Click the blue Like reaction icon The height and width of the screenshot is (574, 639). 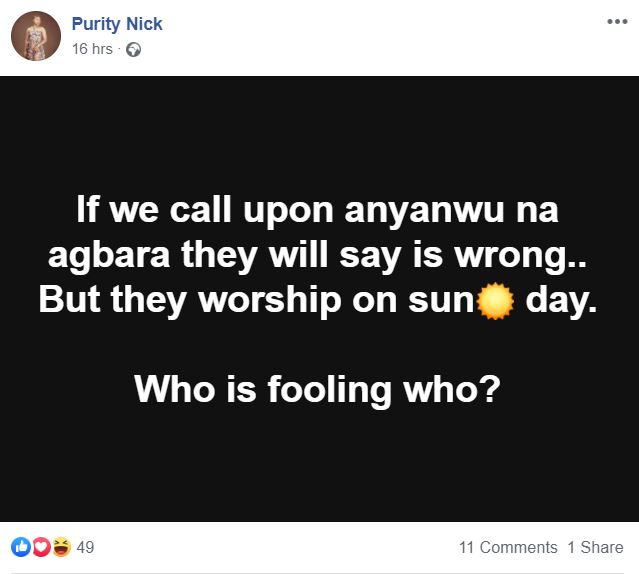[x=20, y=547]
